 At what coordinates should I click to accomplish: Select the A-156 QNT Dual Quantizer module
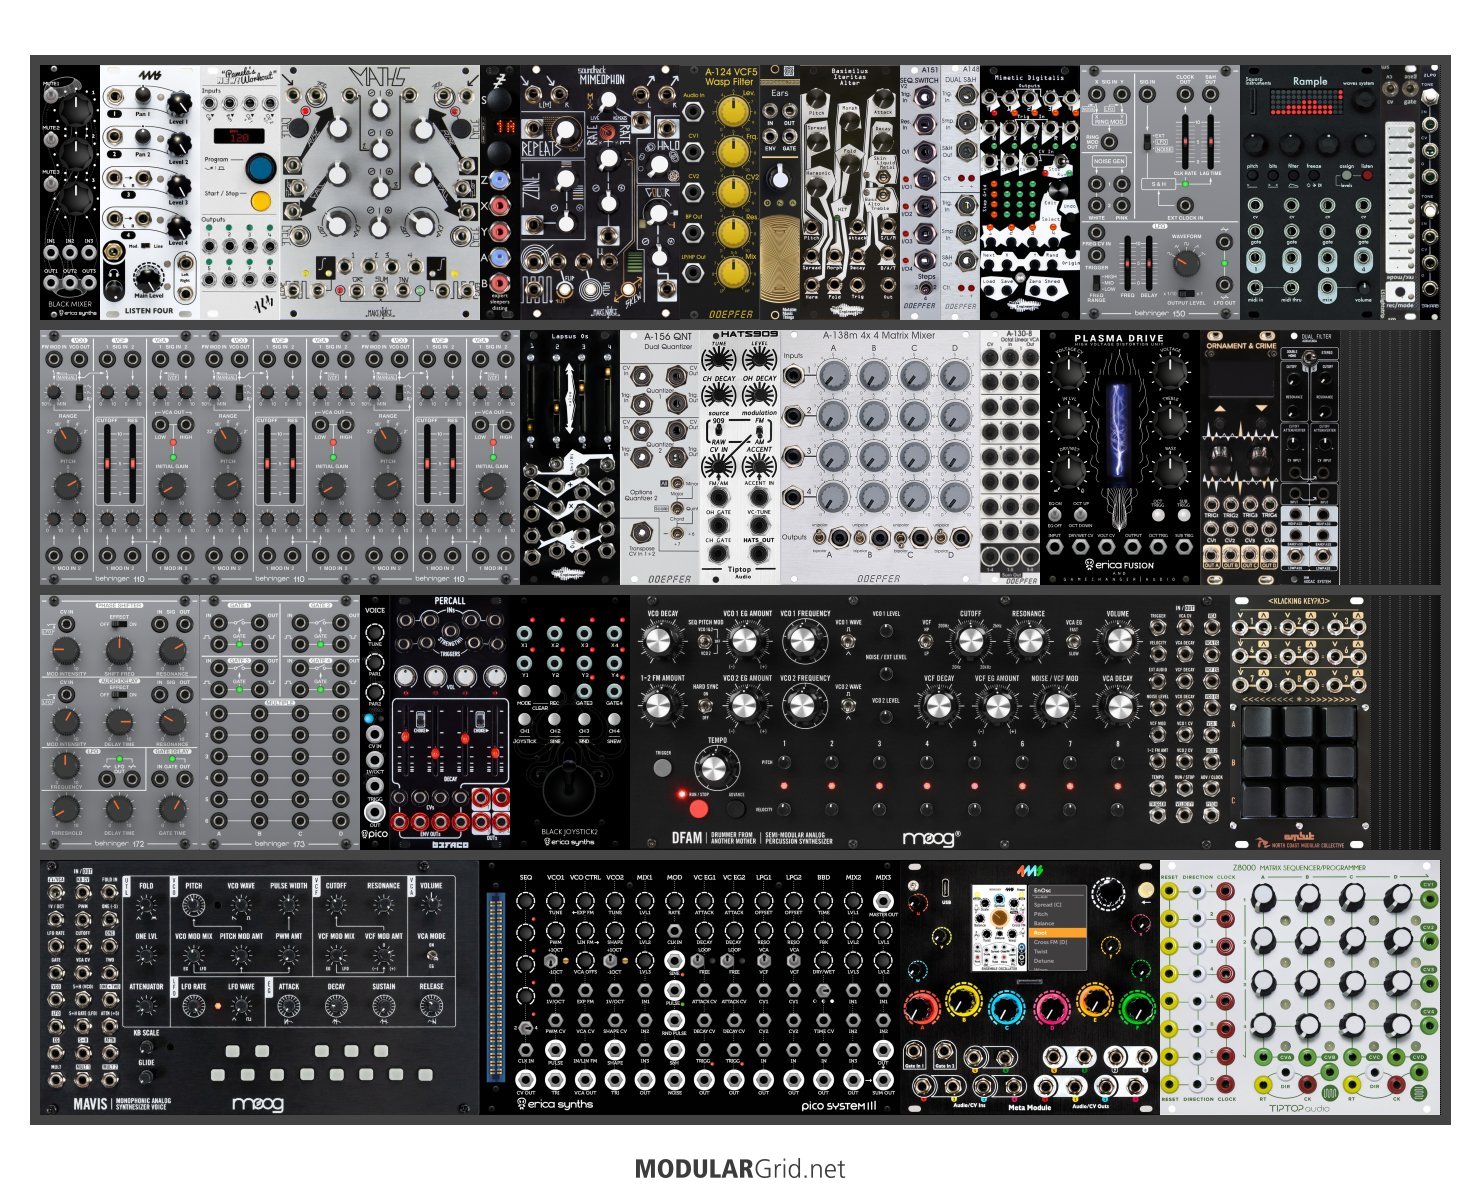[660, 457]
